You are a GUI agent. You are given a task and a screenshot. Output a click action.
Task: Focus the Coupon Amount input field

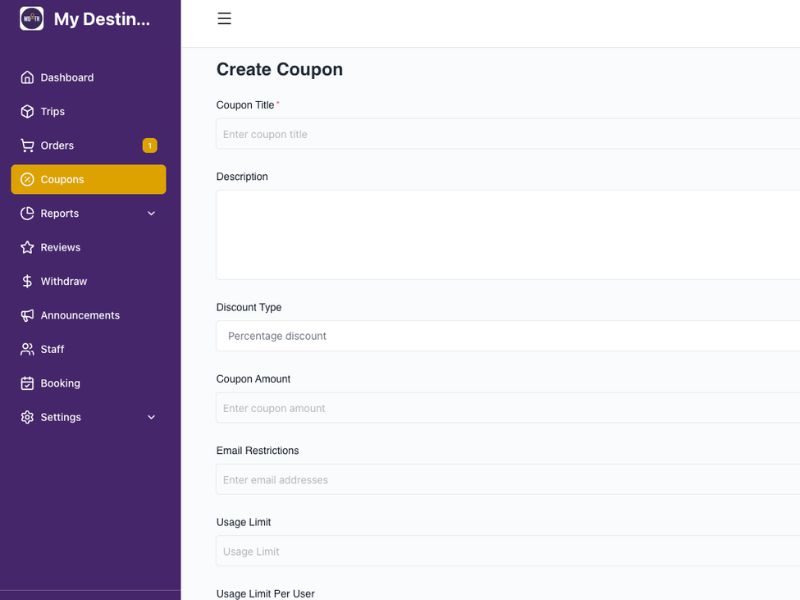pyautogui.click(x=508, y=408)
